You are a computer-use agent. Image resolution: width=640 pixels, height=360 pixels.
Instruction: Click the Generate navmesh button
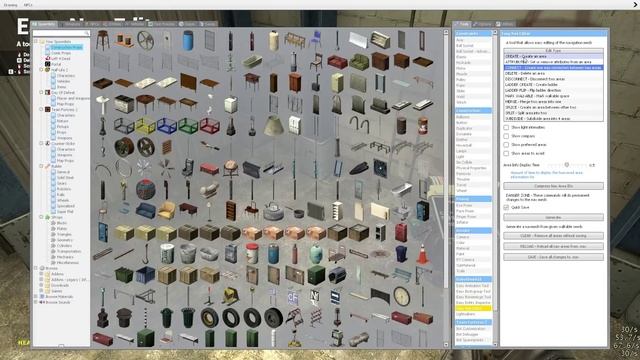tap(553, 217)
